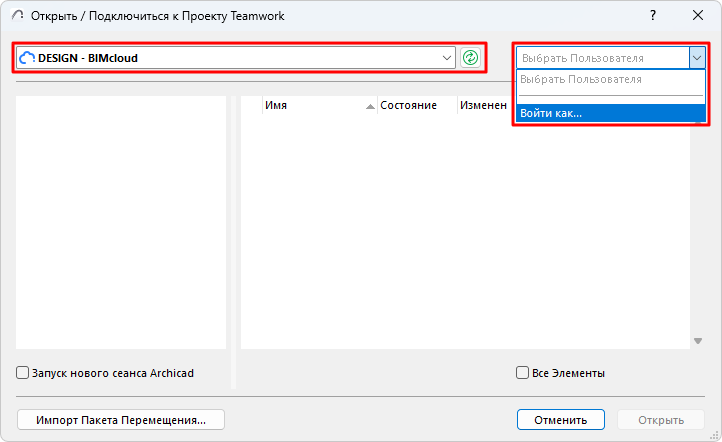Click the Изменен column header

point(483,105)
